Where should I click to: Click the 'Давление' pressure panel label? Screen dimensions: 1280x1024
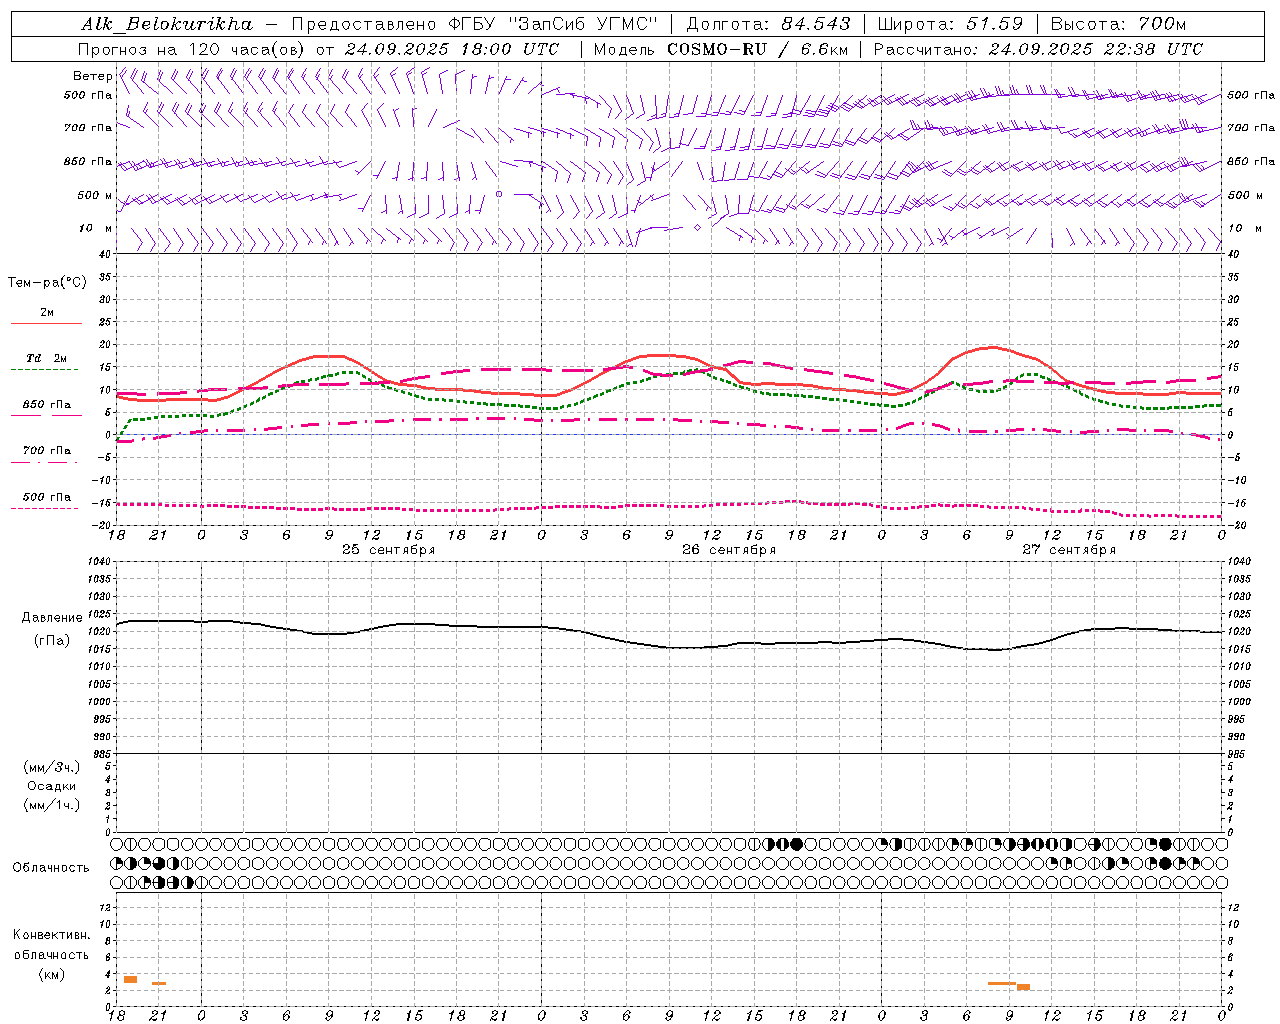52,618
